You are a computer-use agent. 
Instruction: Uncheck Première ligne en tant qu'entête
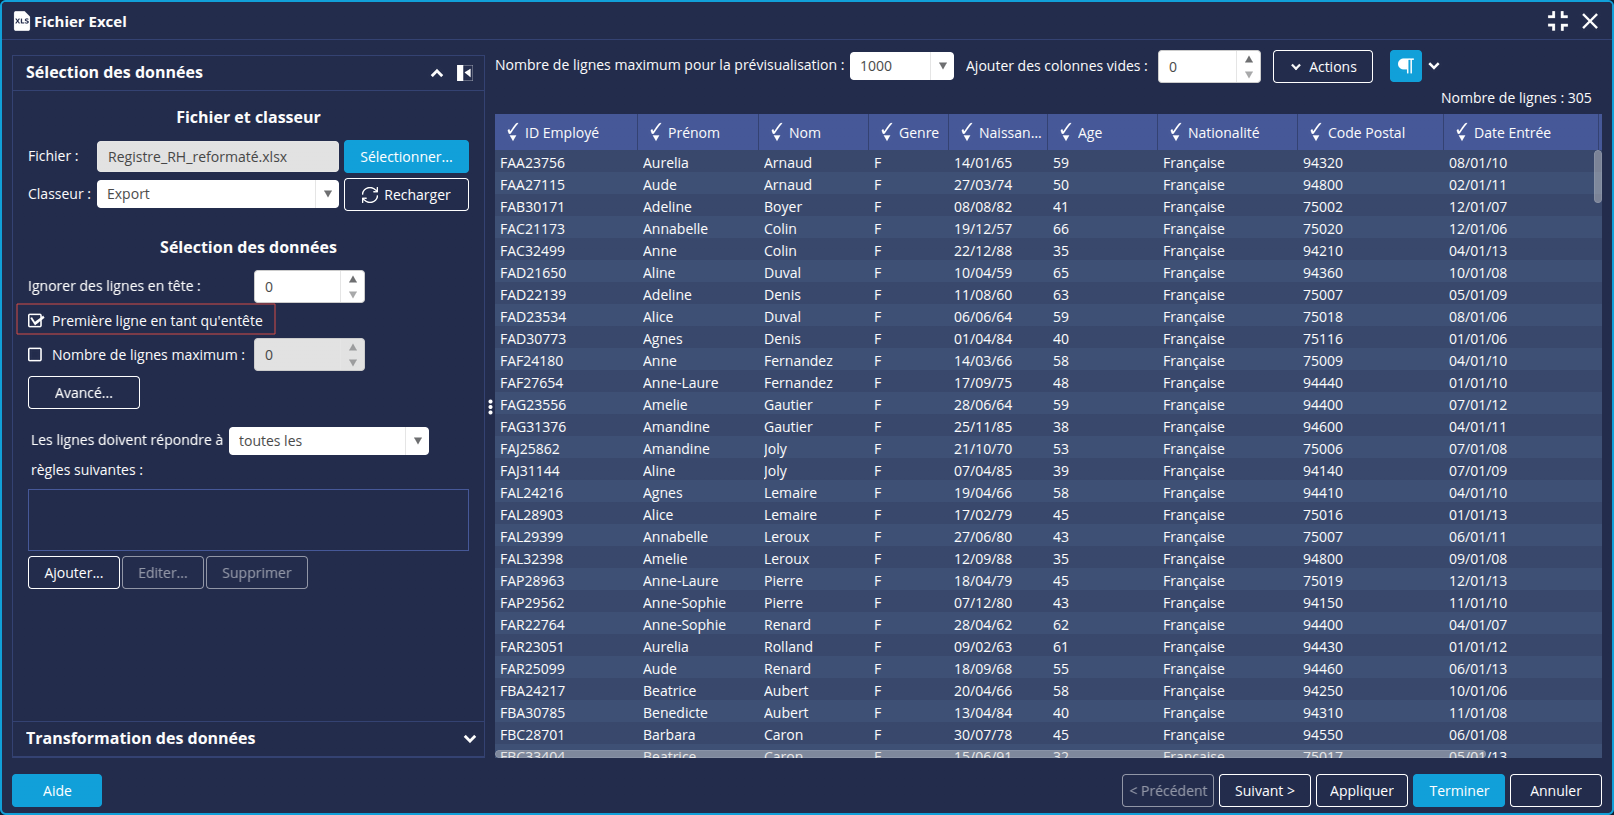coord(36,321)
